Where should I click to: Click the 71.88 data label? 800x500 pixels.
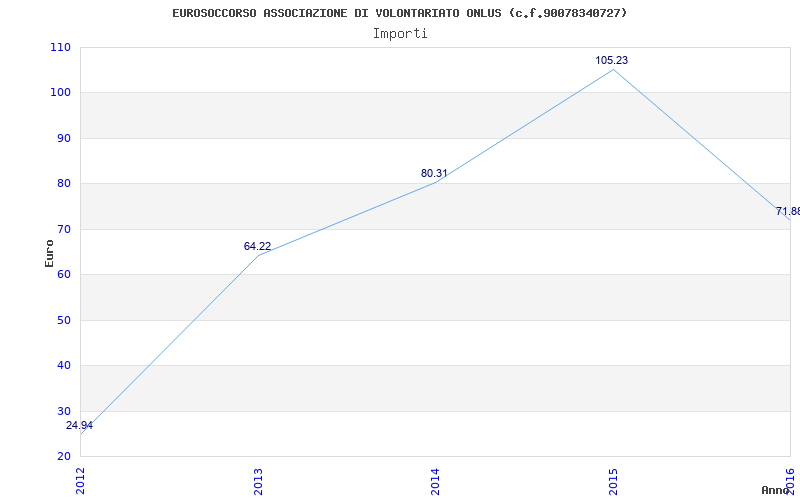(788, 211)
